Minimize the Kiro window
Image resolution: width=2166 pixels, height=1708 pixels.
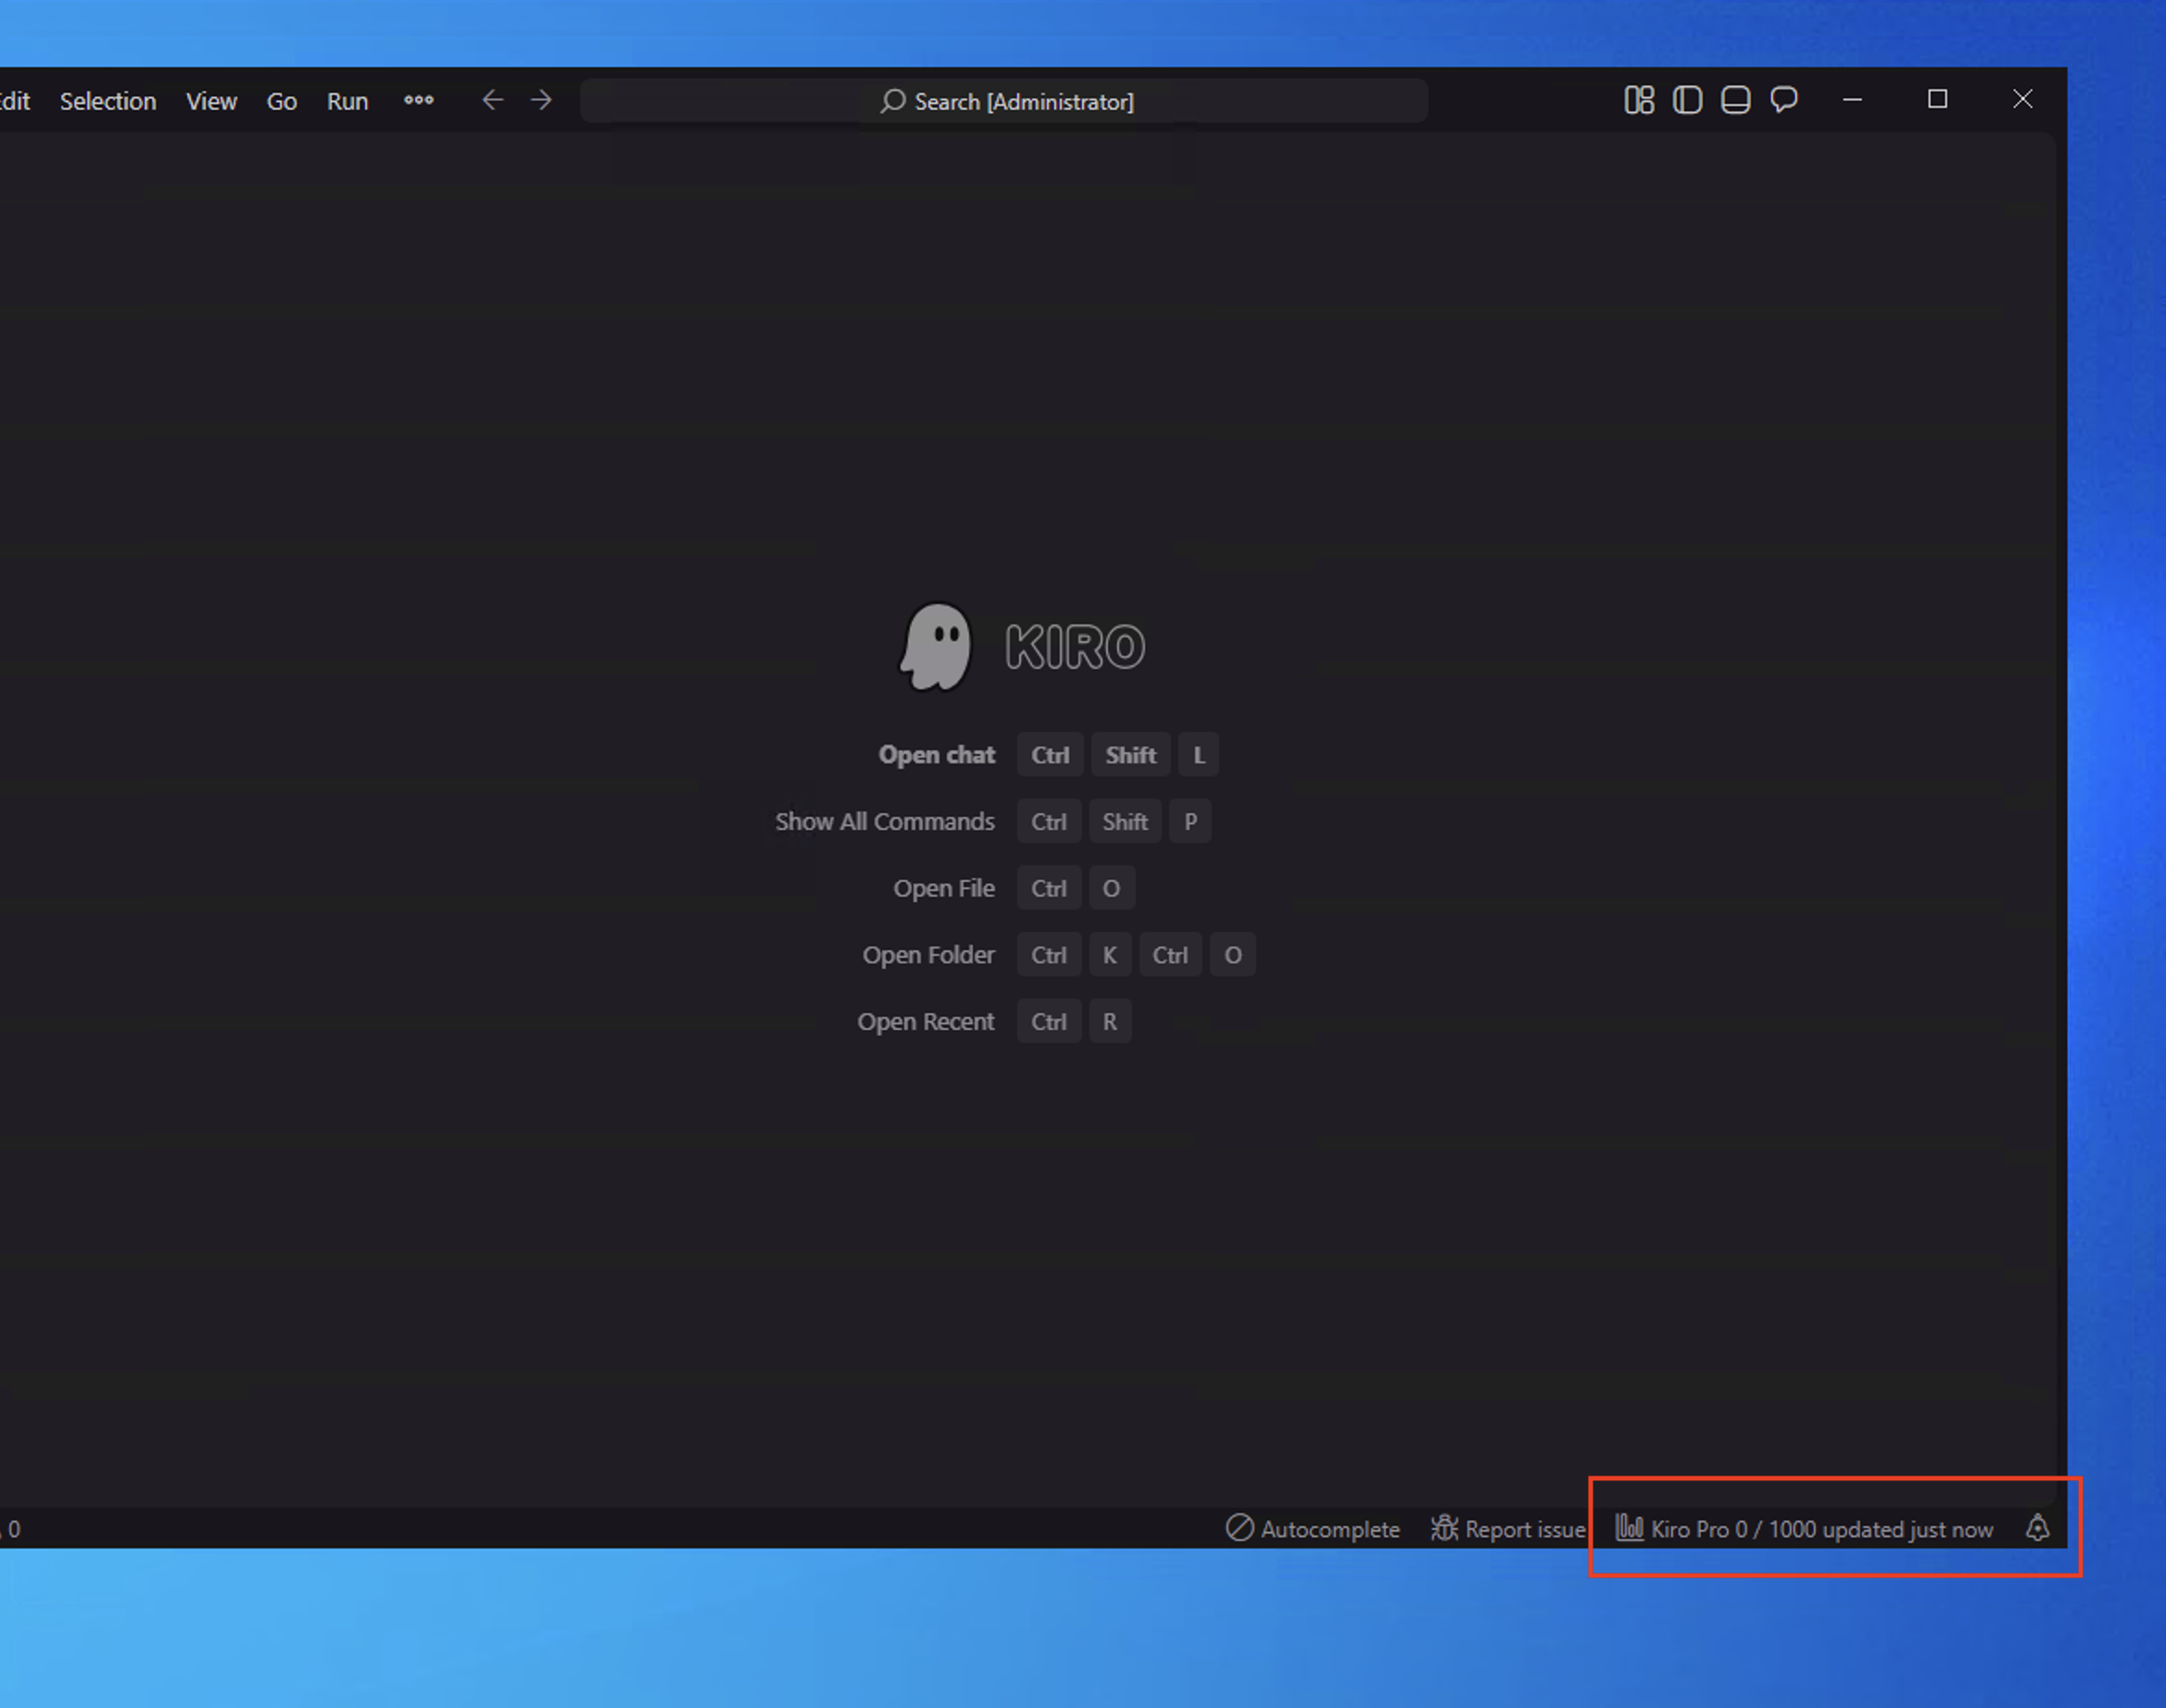click(1852, 100)
